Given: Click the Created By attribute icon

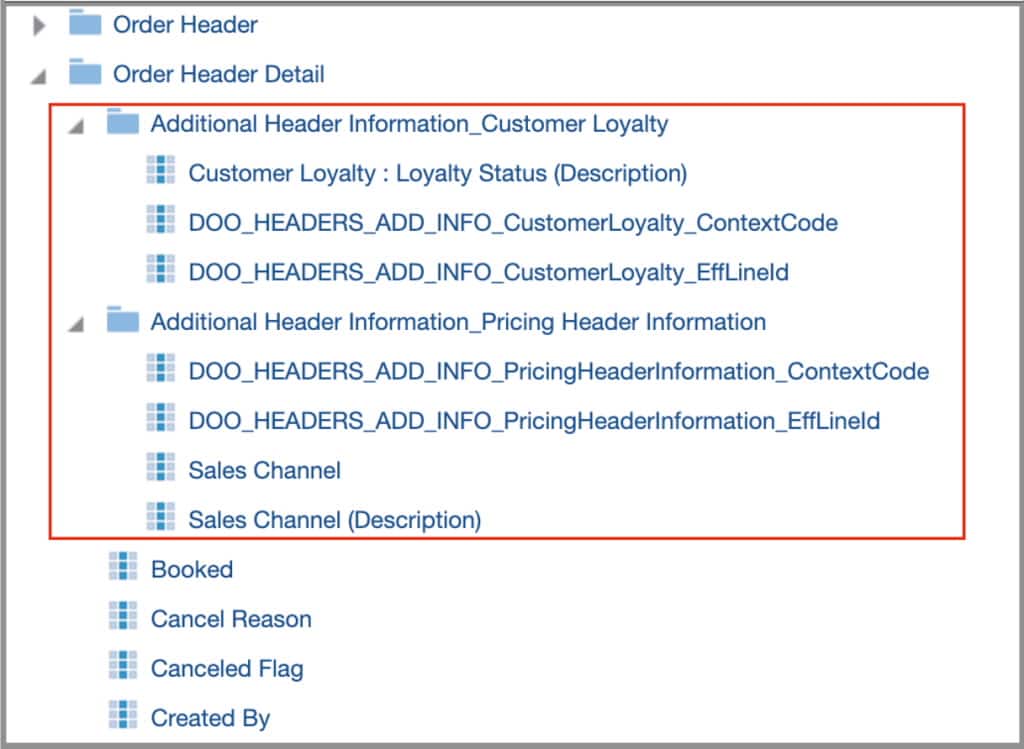Looking at the screenshot, I should [122, 717].
